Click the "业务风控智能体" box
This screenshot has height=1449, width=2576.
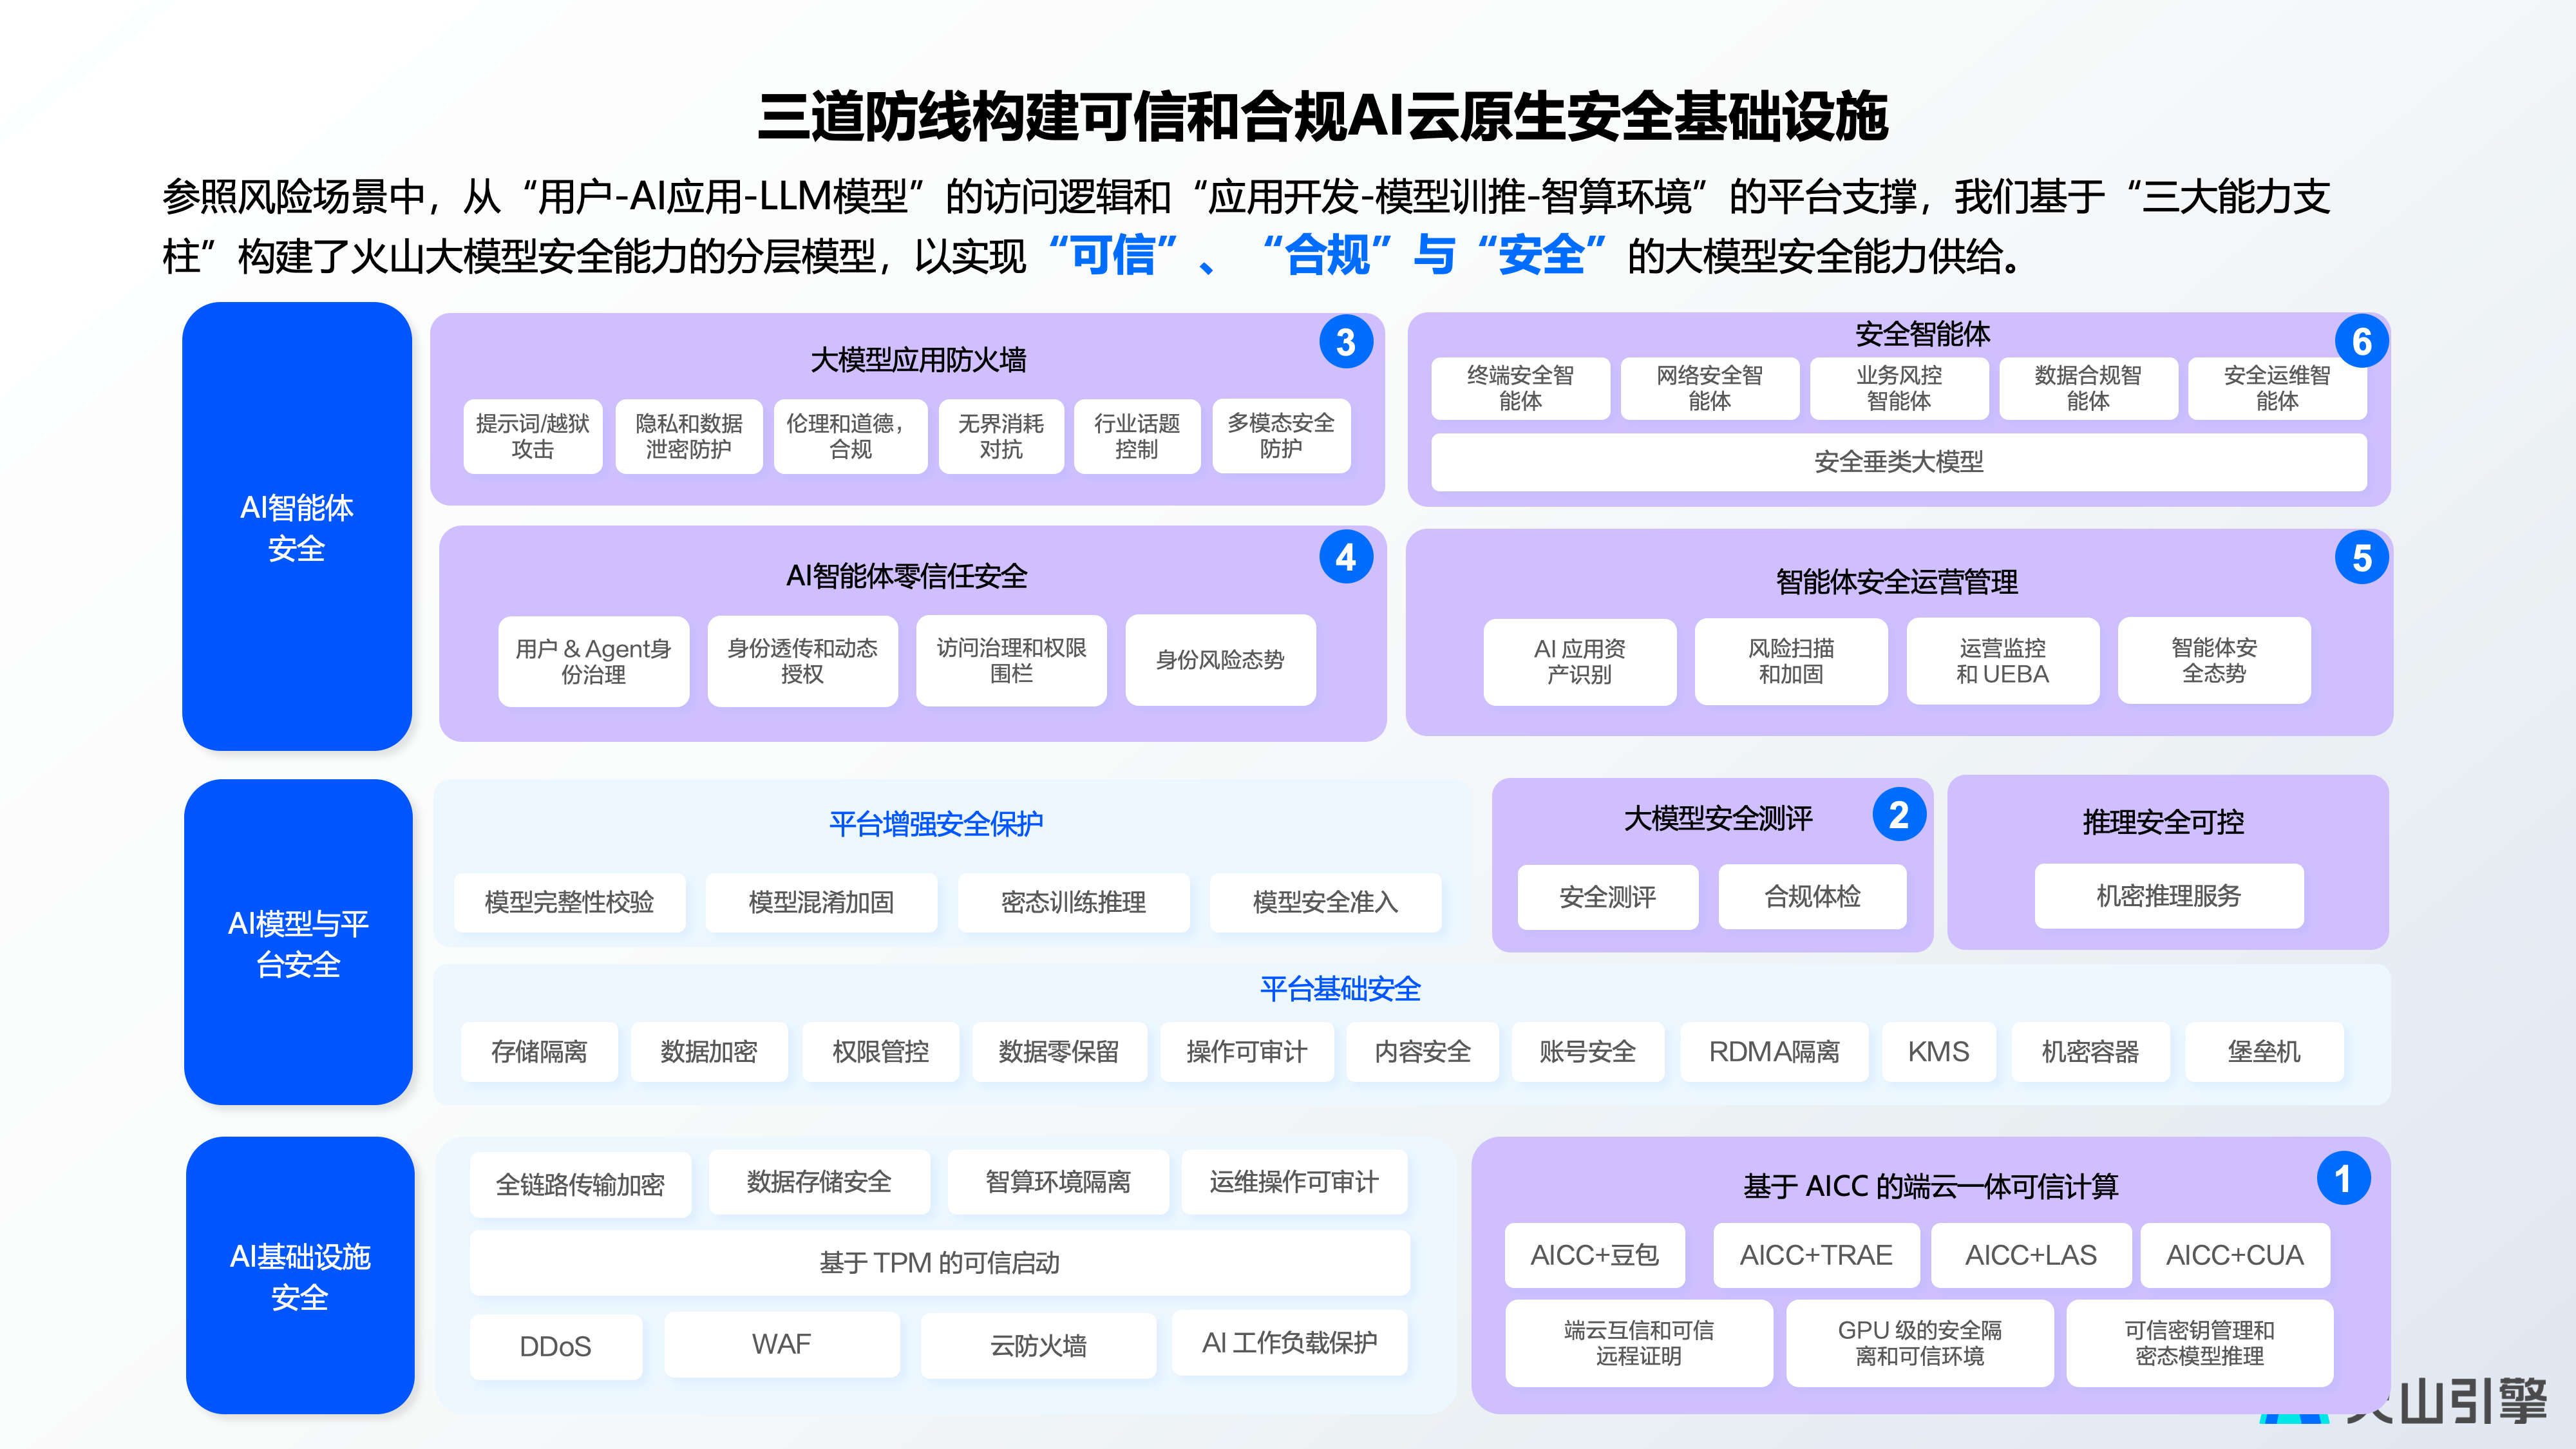(1898, 388)
